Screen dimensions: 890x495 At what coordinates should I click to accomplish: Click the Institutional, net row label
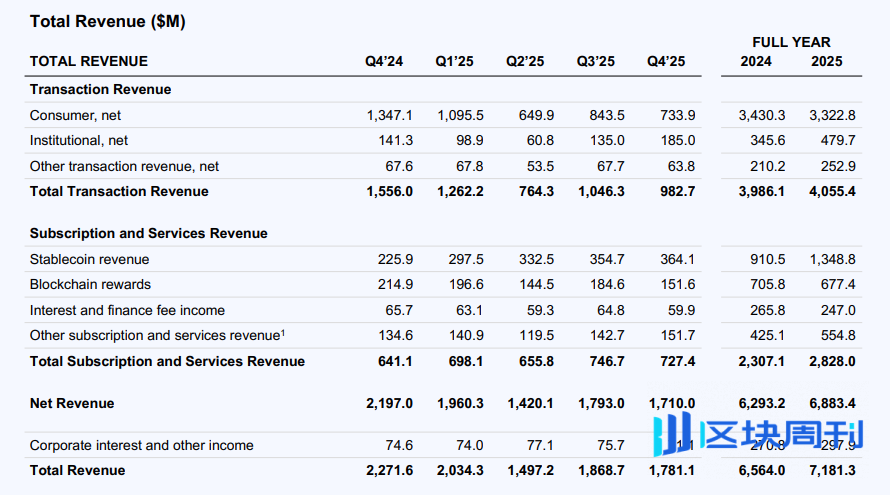coord(79,141)
